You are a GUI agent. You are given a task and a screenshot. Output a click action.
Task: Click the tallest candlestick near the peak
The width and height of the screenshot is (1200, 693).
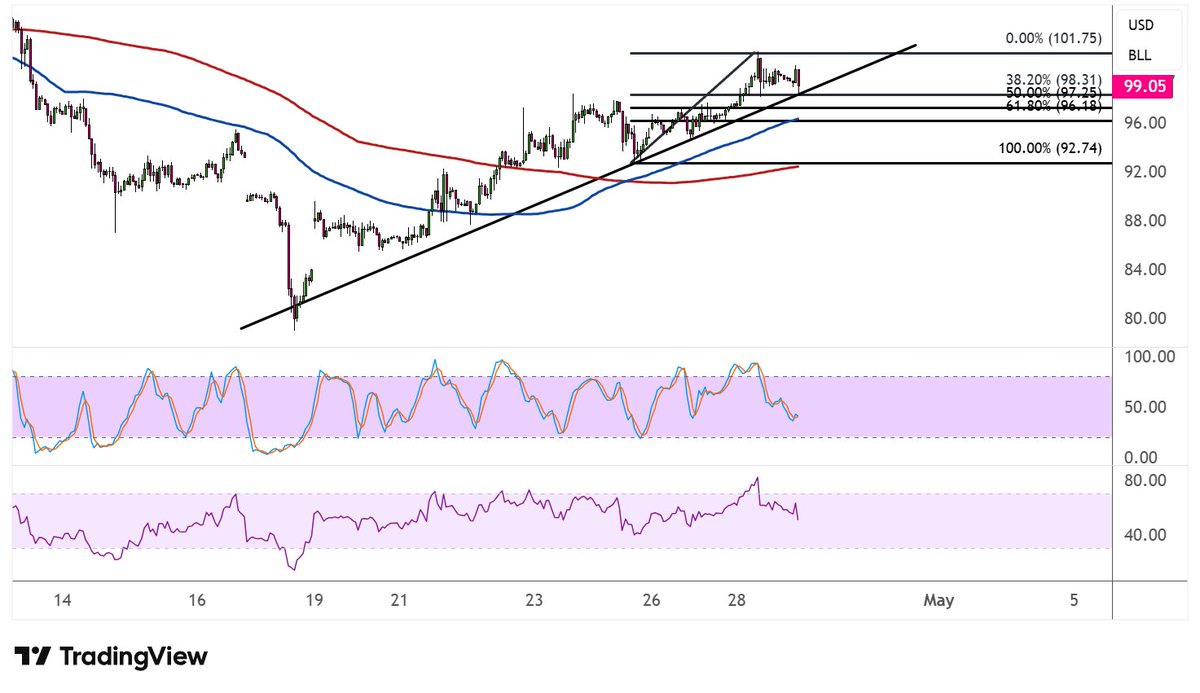(758, 70)
